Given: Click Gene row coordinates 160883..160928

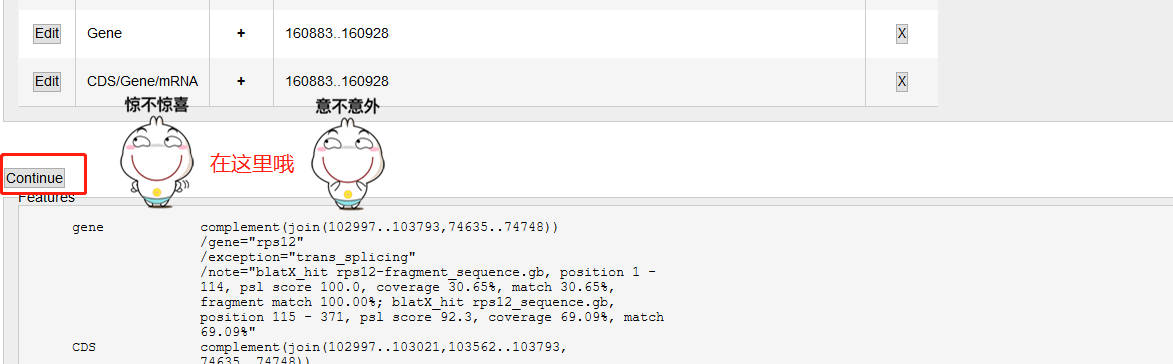Looking at the screenshot, I should coord(337,34).
